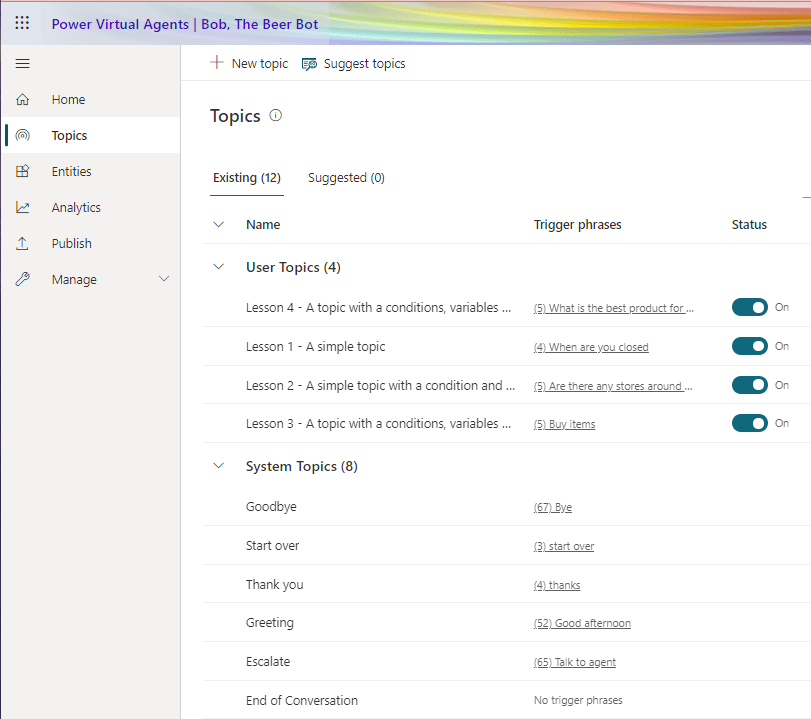Collapse the System Topics group

pyautogui.click(x=219, y=467)
